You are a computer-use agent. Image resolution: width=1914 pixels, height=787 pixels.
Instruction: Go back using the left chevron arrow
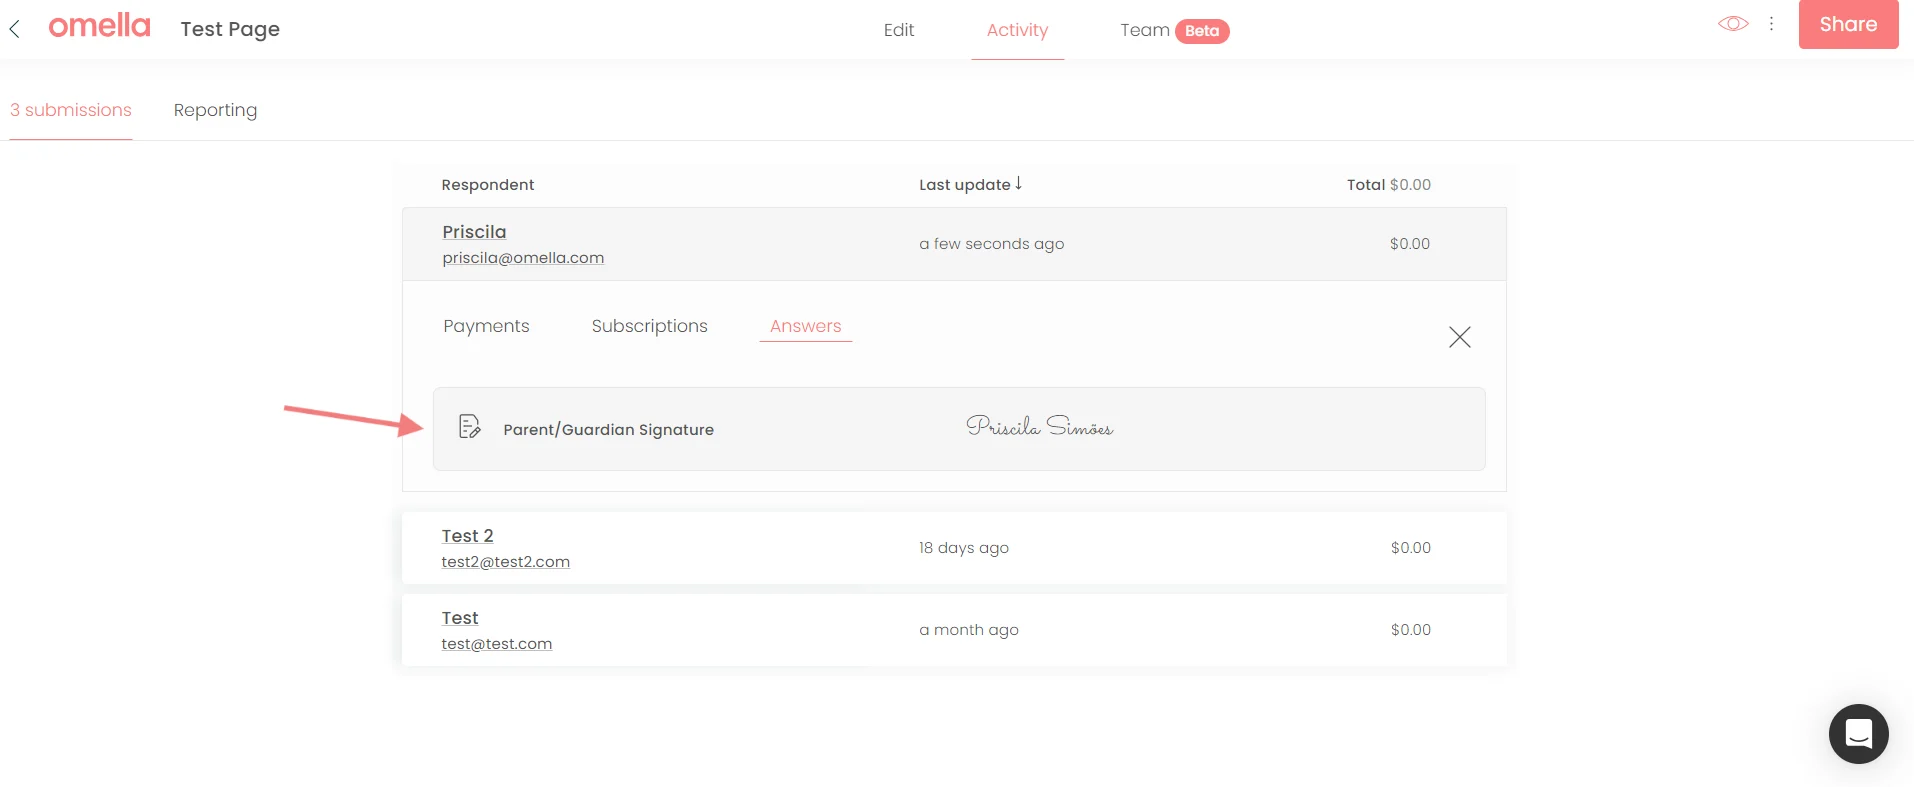click(x=15, y=29)
